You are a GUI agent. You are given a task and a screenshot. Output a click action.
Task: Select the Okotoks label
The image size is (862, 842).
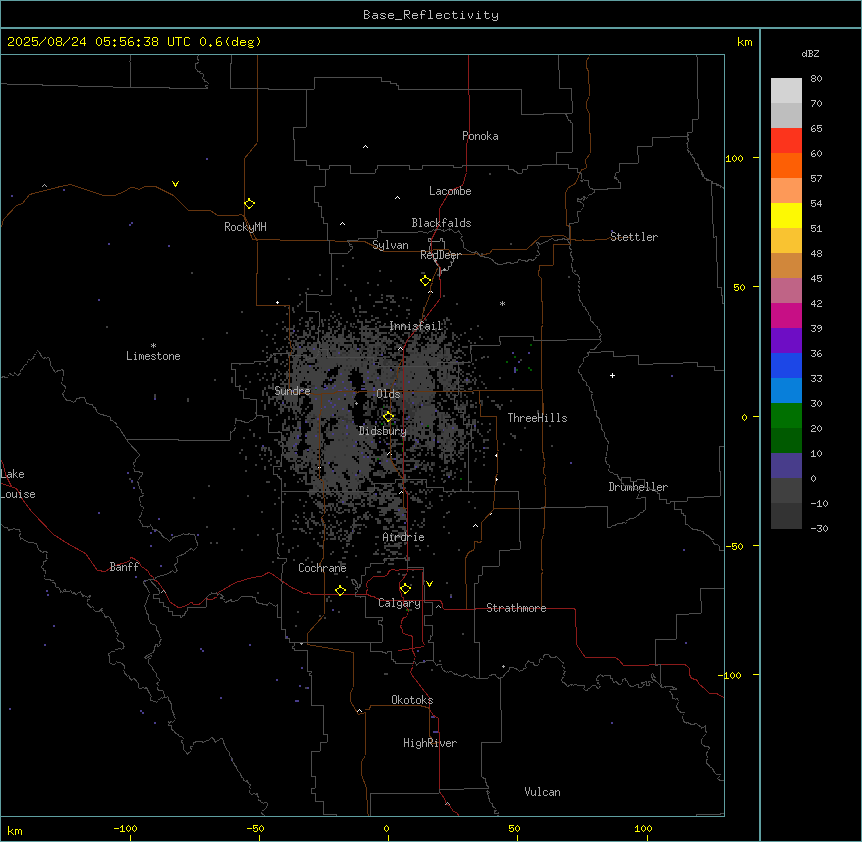[412, 700]
